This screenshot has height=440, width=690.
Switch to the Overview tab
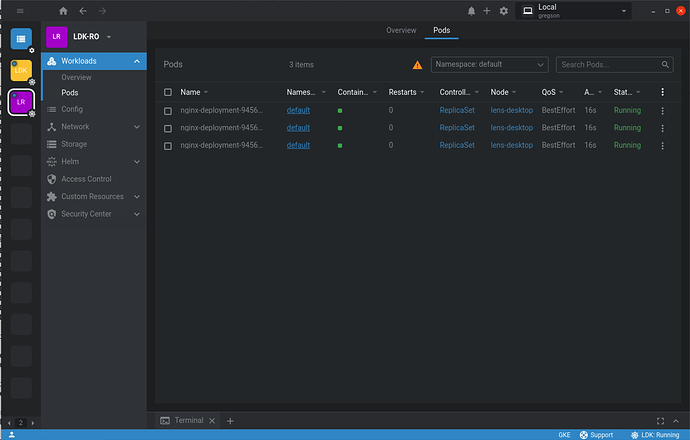[x=400, y=31]
